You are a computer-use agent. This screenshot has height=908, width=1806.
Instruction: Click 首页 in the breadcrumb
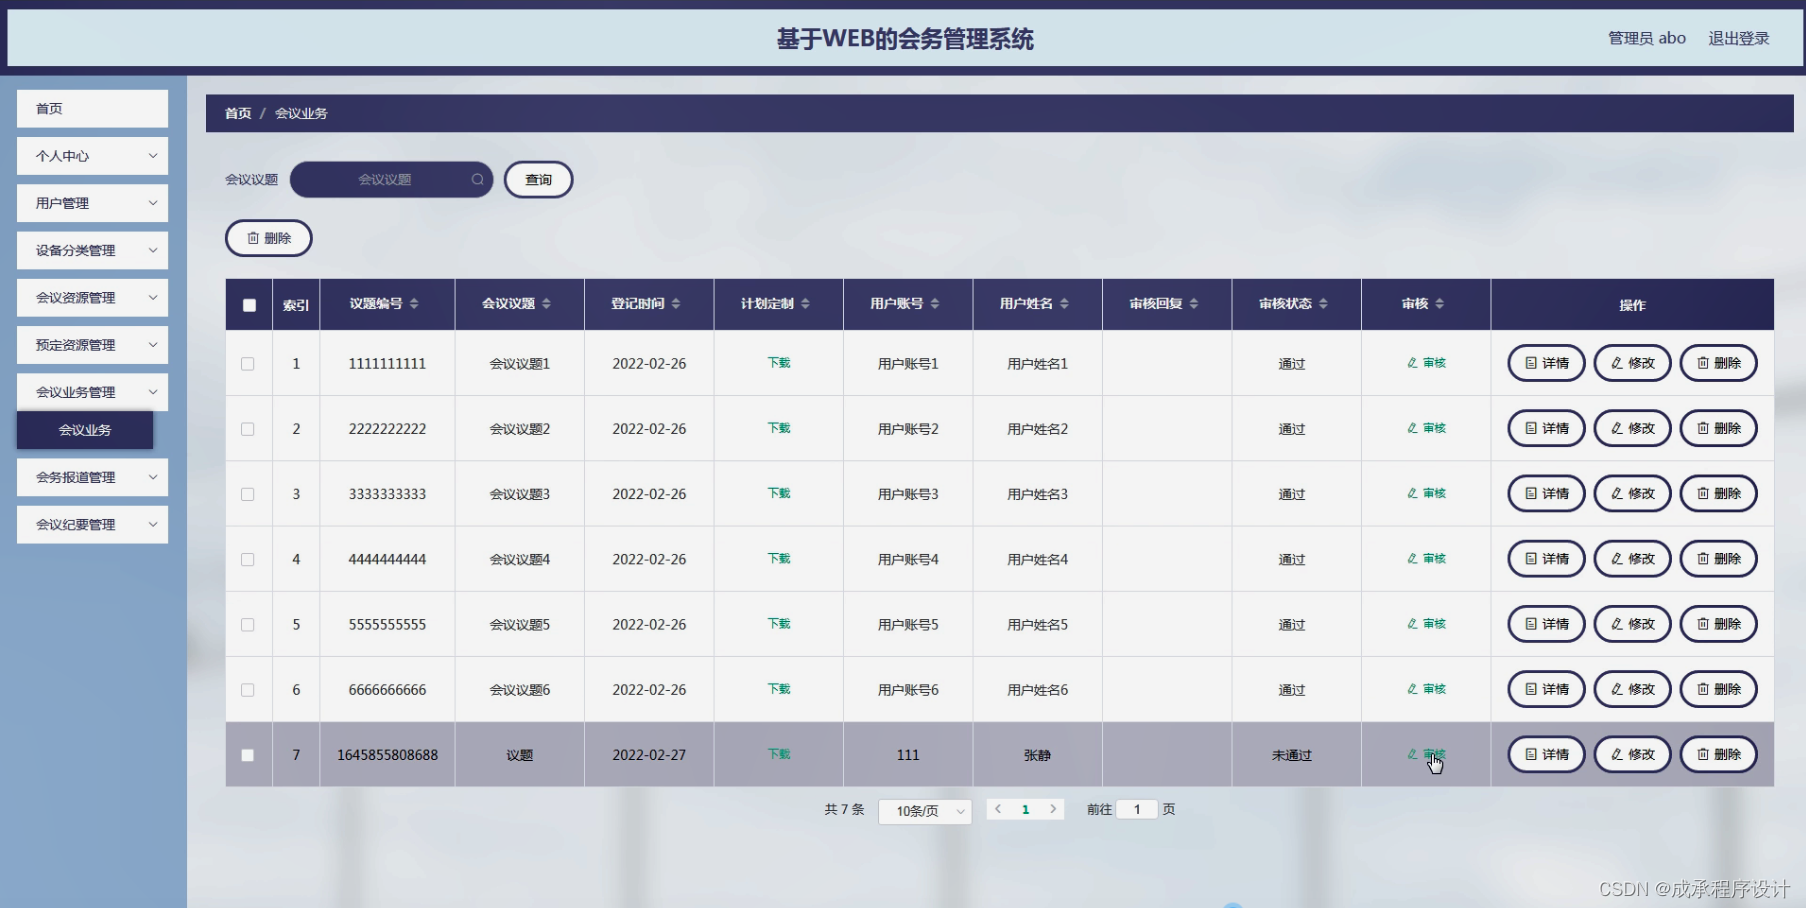pyautogui.click(x=237, y=113)
